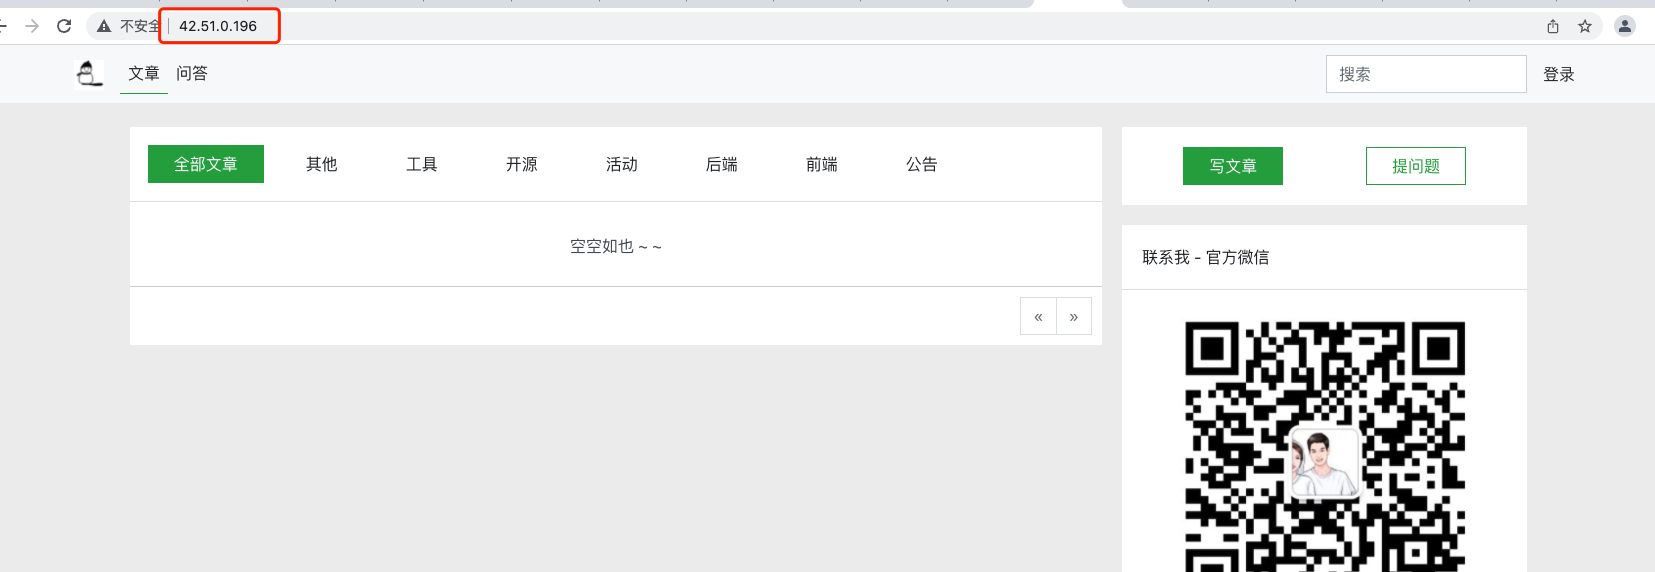Go to next page with » button

(x=1074, y=316)
